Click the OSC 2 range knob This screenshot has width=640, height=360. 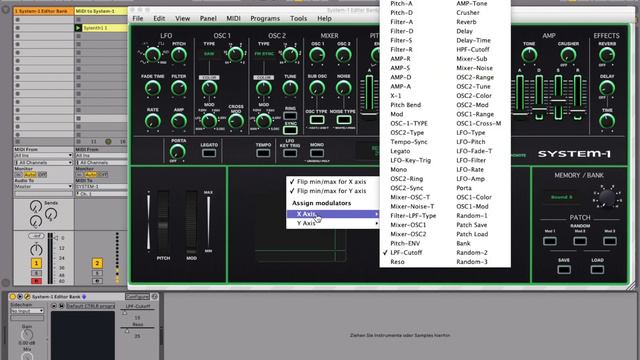pyautogui.click(x=290, y=55)
